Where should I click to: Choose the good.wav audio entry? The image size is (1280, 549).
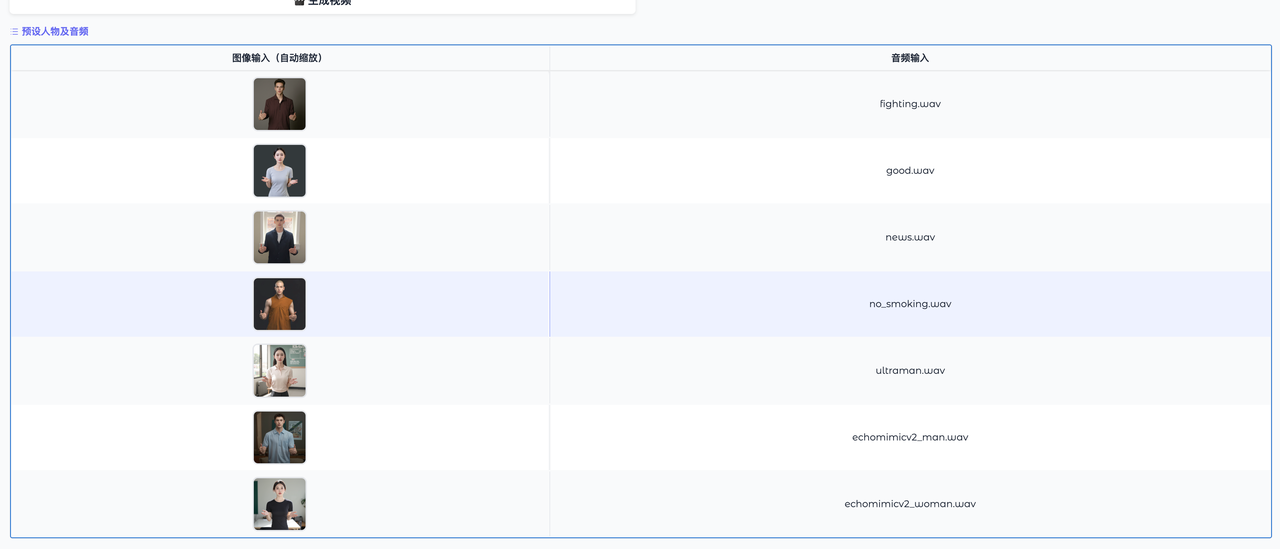click(x=910, y=171)
